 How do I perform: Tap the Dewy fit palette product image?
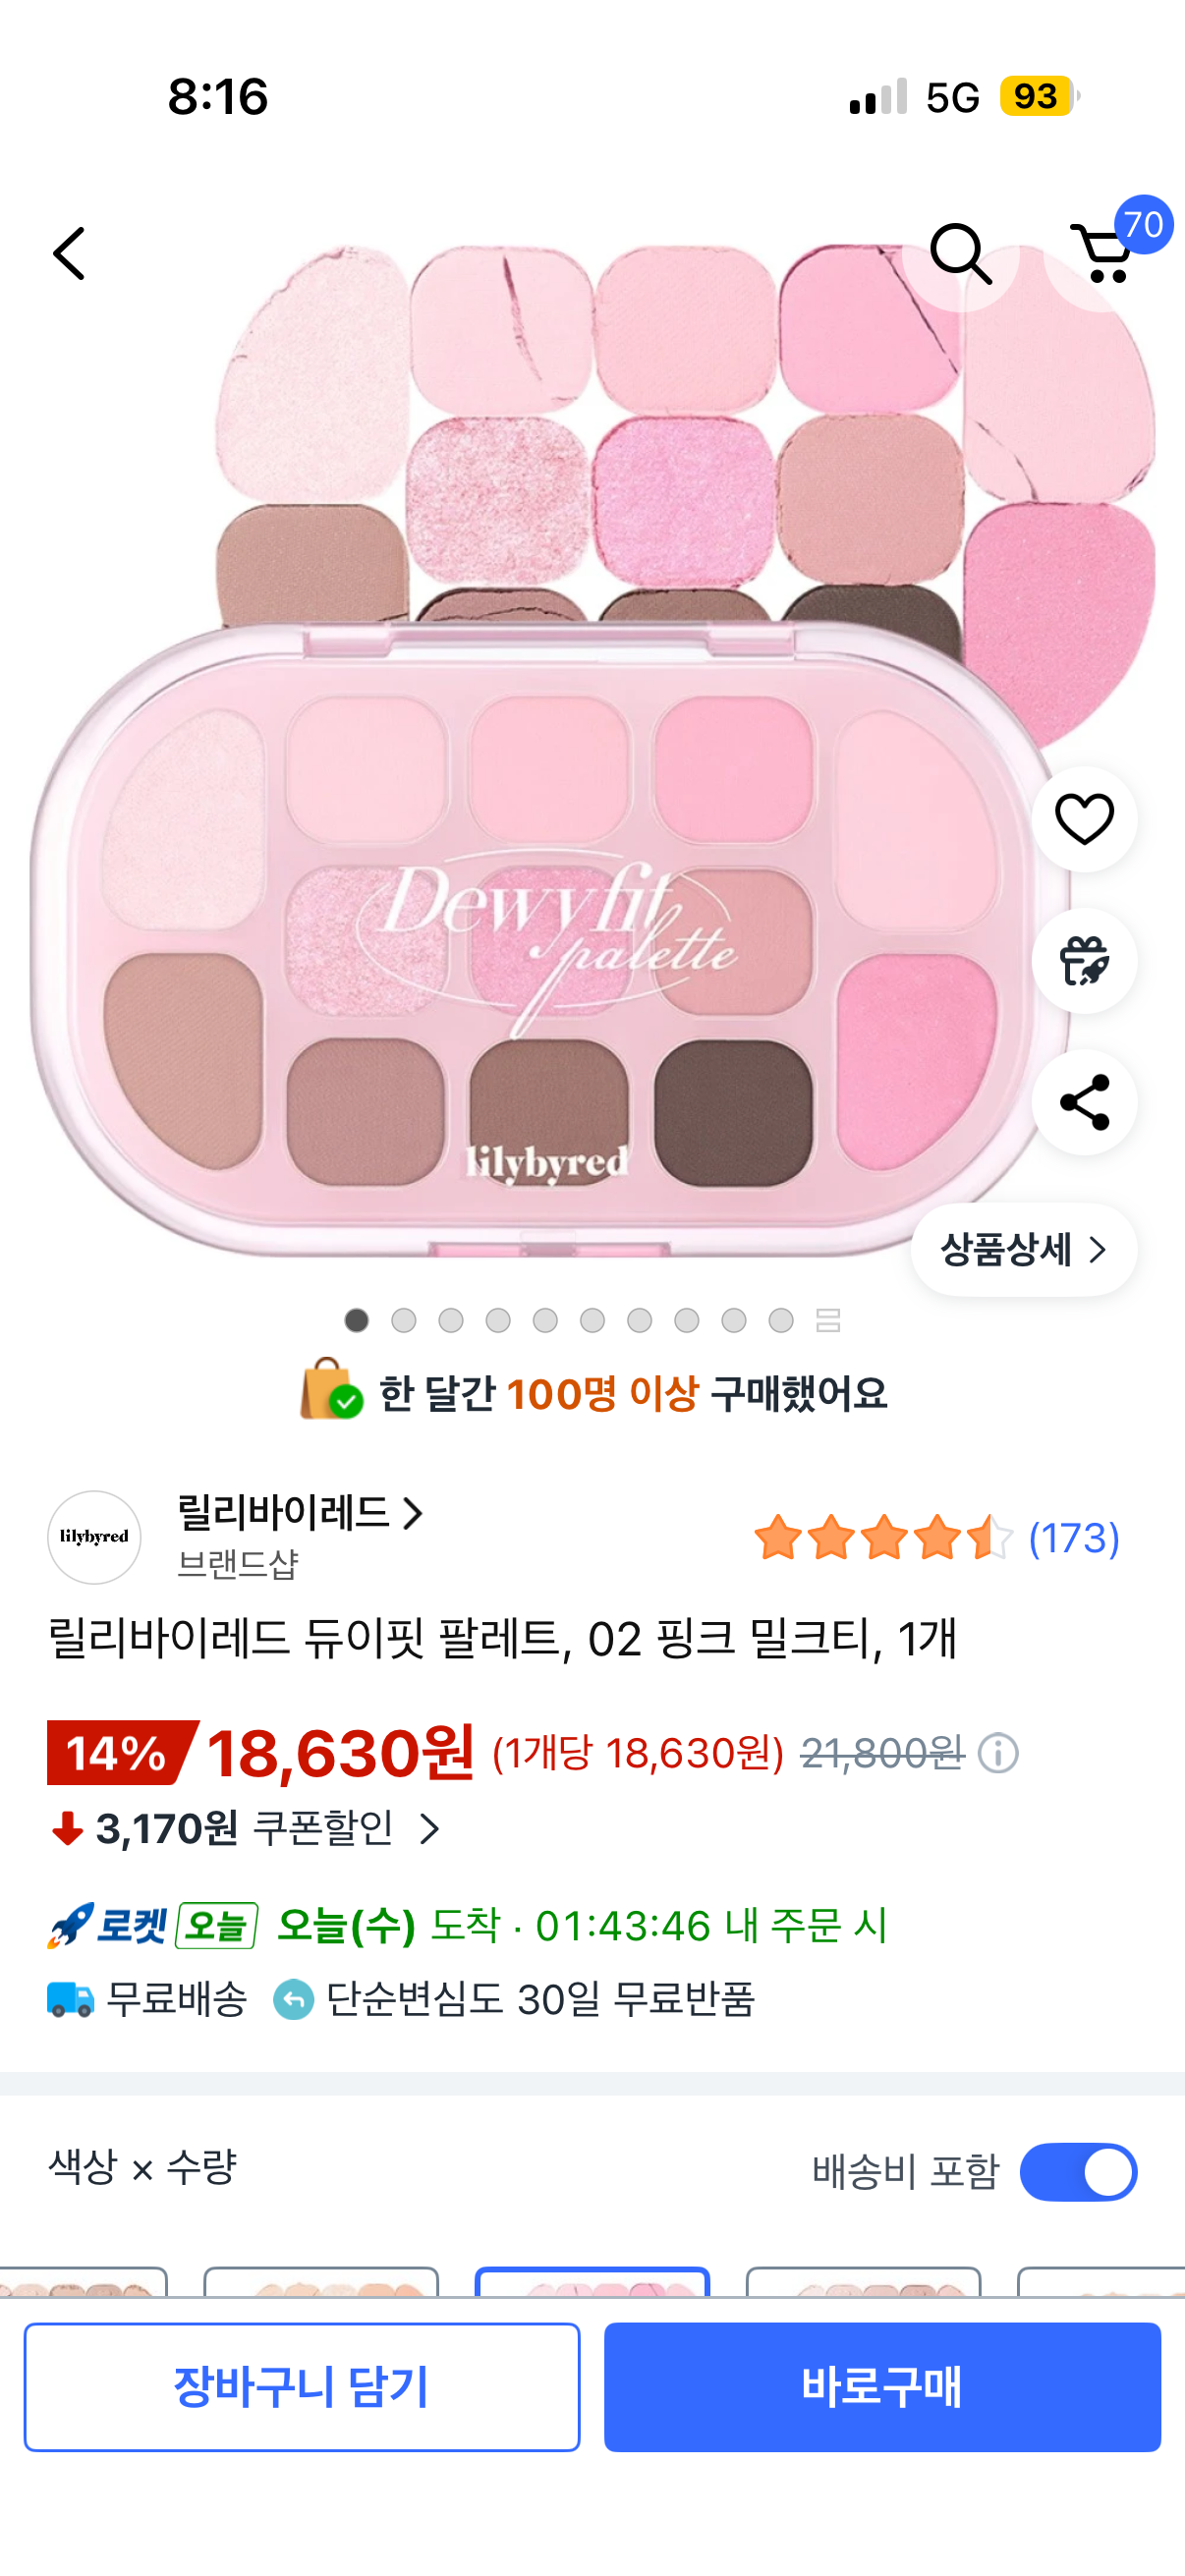[x=540, y=800]
